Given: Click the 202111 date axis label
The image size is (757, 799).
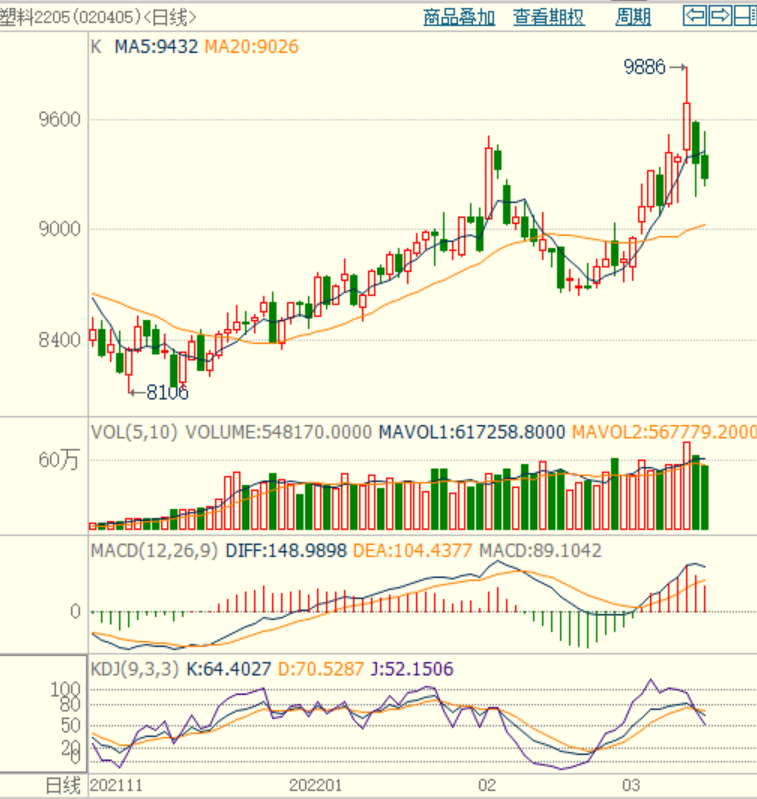Looking at the screenshot, I should click(x=117, y=785).
